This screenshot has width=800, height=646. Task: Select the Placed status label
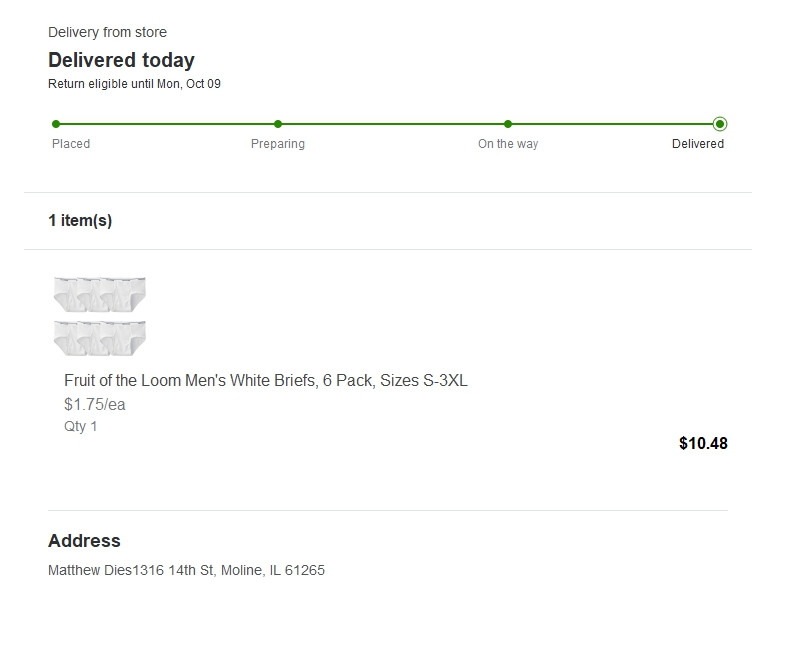pyautogui.click(x=71, y=144)
